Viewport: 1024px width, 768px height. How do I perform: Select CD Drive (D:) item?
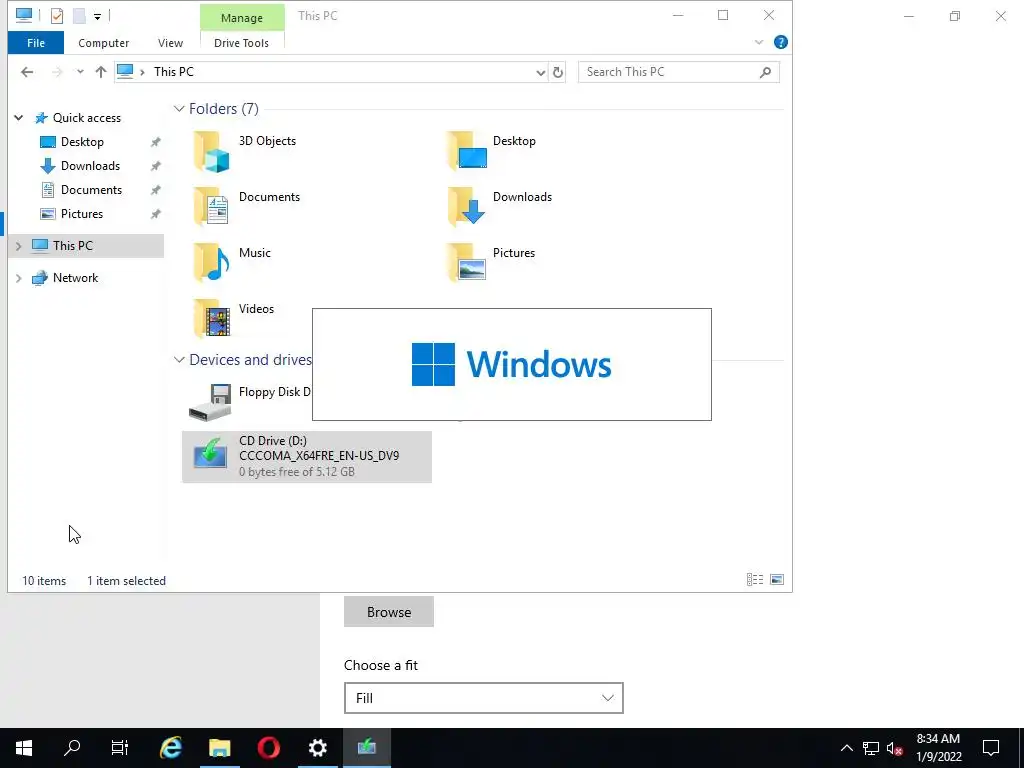click(307, 456)
